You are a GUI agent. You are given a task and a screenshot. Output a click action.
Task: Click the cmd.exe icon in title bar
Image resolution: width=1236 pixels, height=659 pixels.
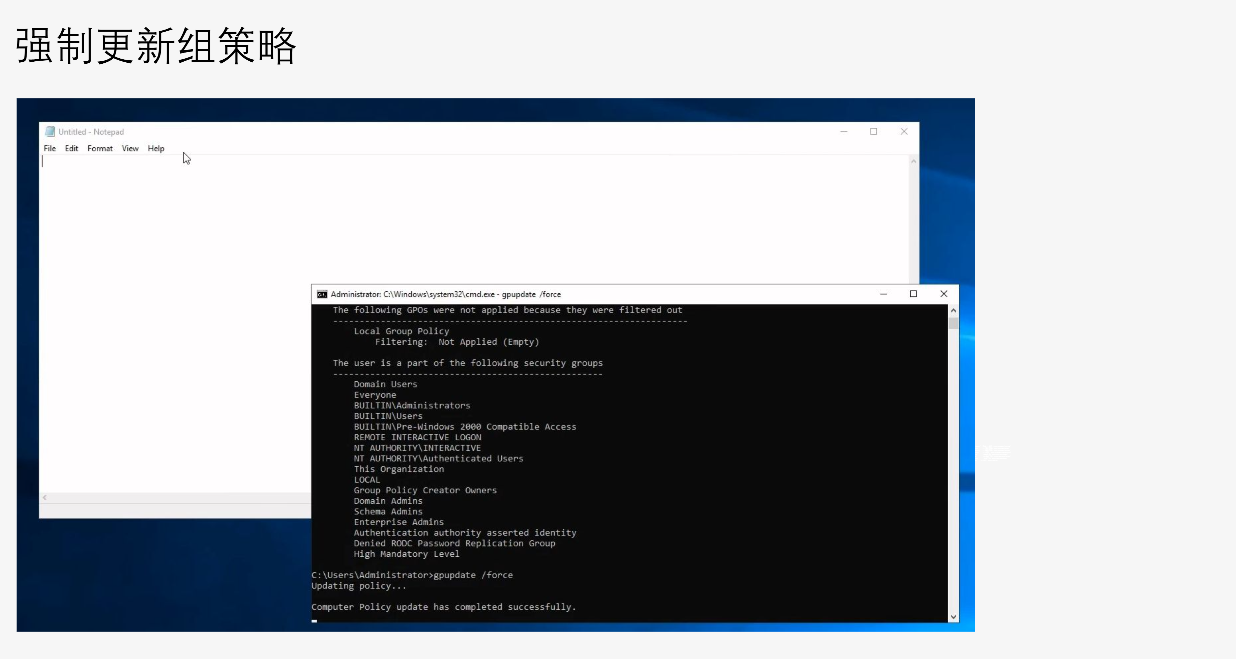pos(322,295)
